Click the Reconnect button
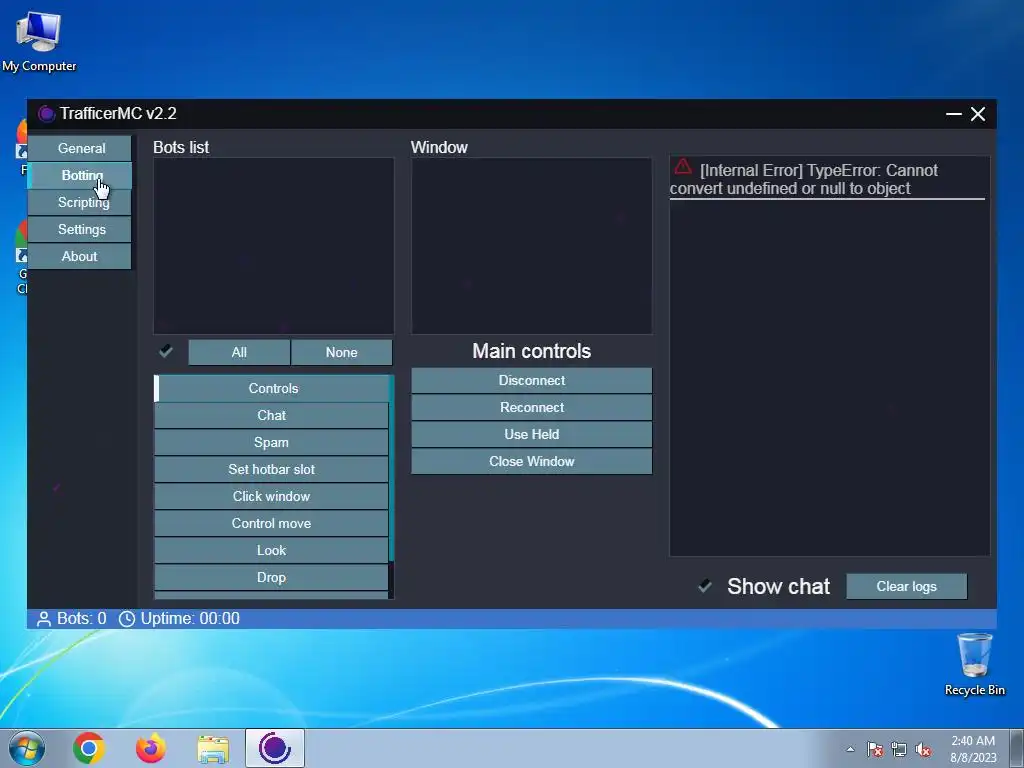 [532, 408]
